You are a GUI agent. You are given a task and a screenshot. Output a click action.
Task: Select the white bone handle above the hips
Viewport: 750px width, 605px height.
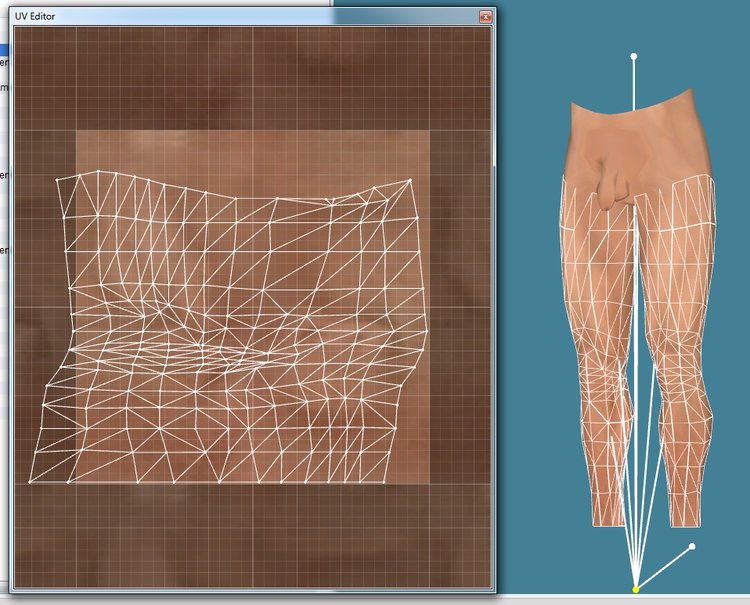pyautogui.click(x=634, y=56)
